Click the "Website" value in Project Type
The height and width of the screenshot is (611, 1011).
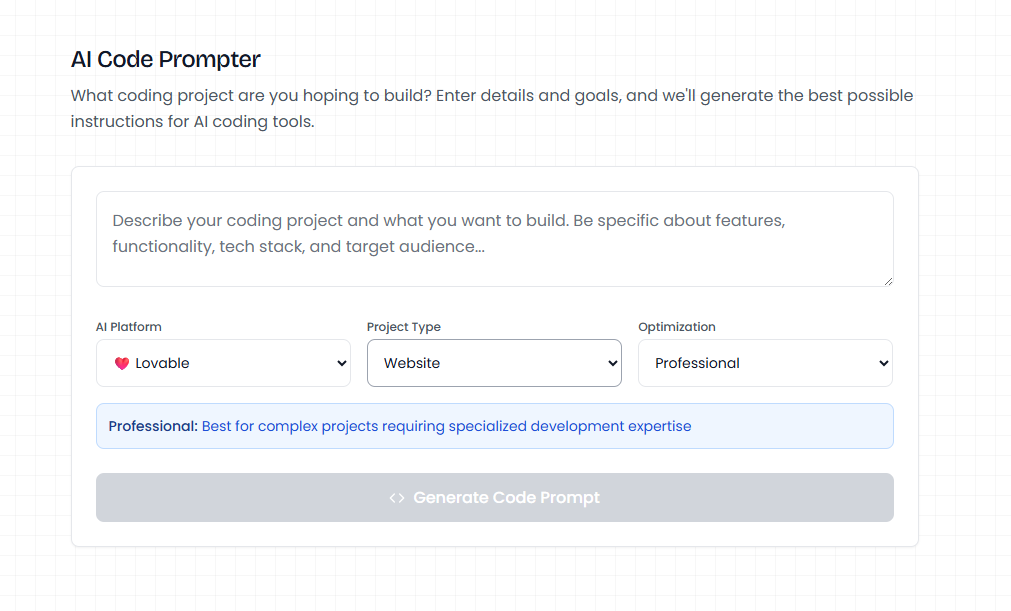point(412,364)
